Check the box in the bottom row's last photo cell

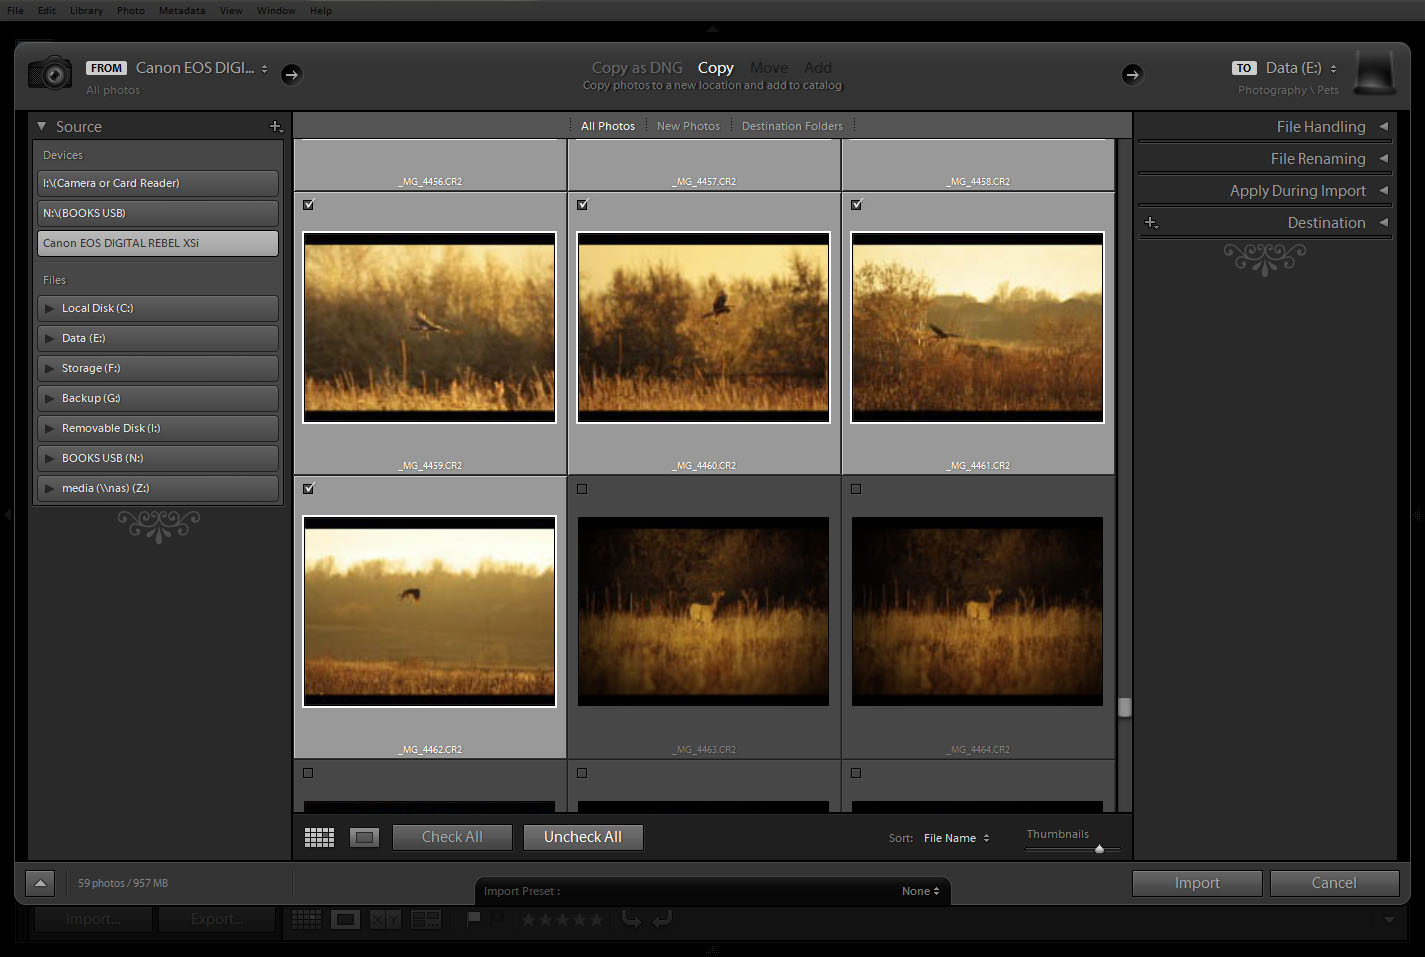(x=856, y=773)
